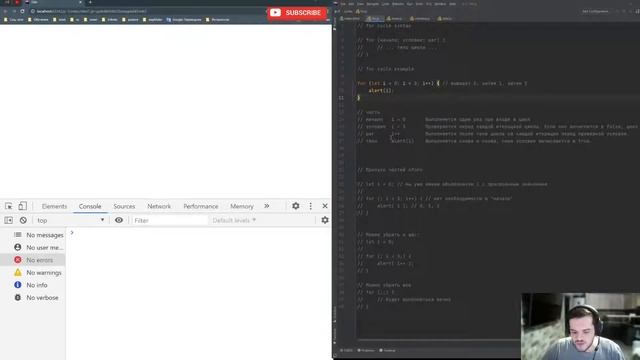640x360 pixels.
Task: Switch to the Console tab
Action: [90, 207]
